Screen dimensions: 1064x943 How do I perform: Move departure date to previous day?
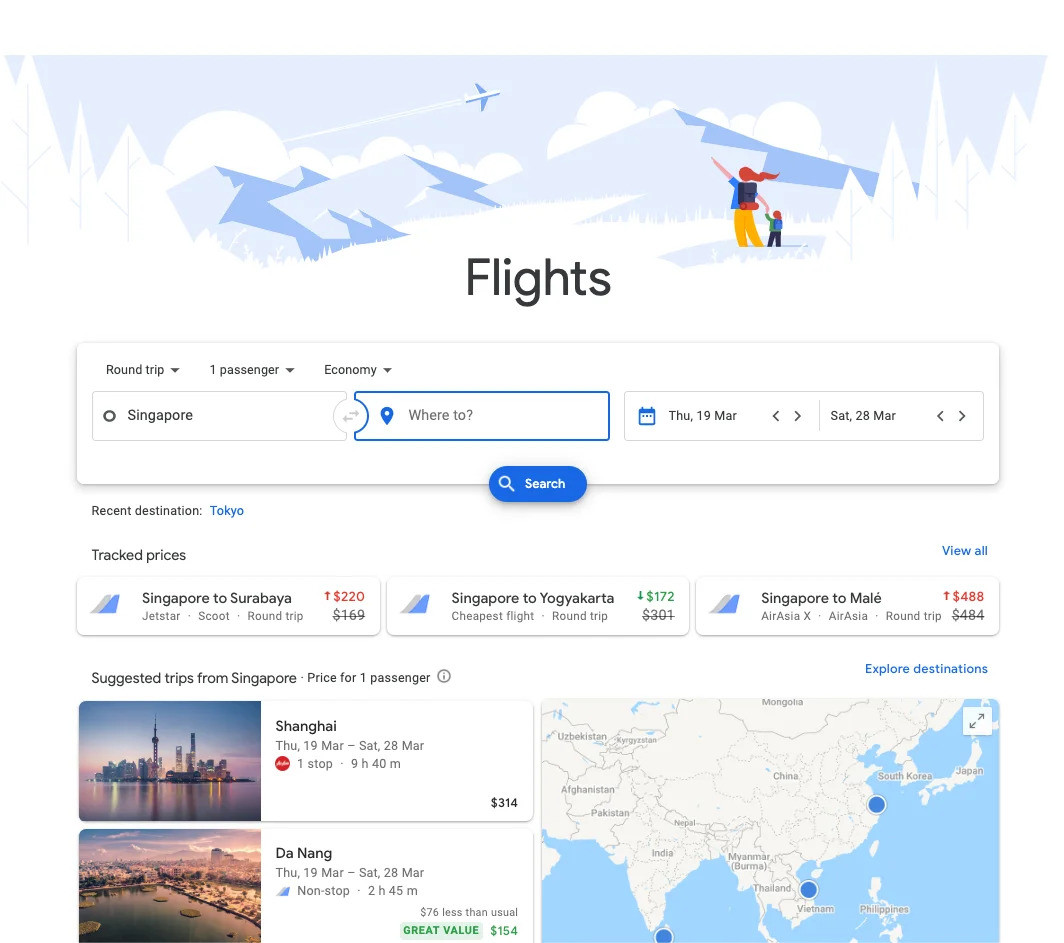pyautogui.click(x=776, y=416)
